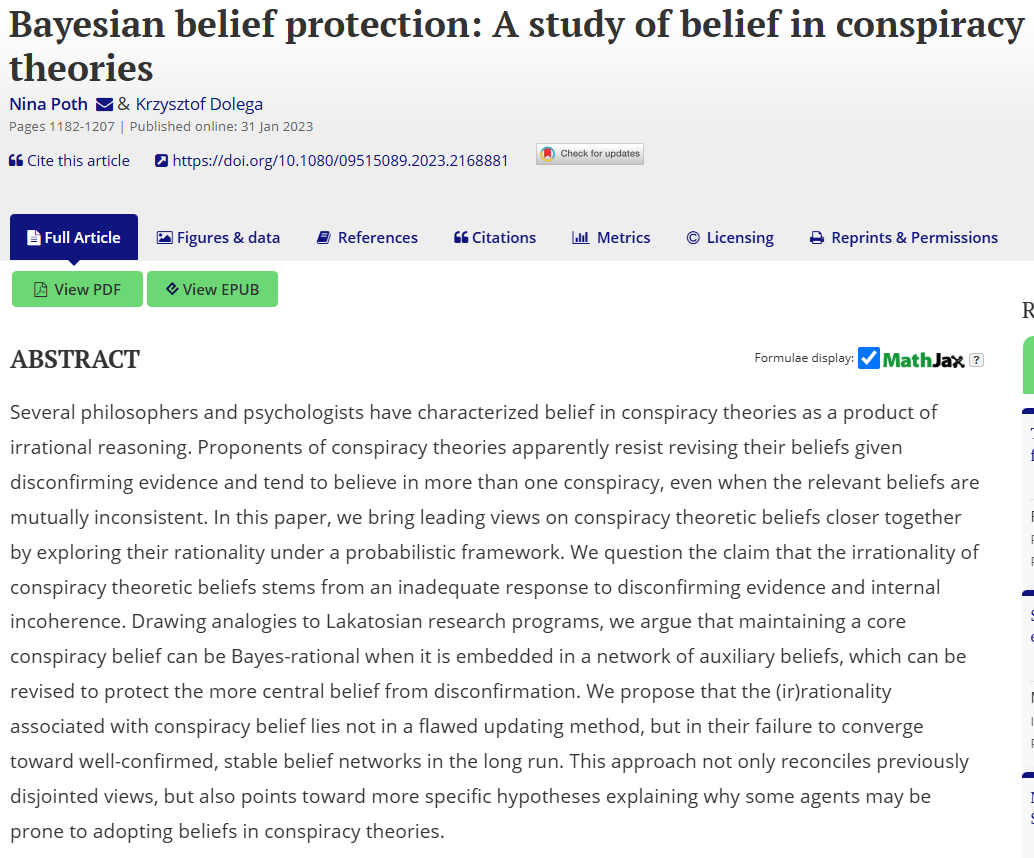
Task: Open the DOI link for the article
Action: 340,160
